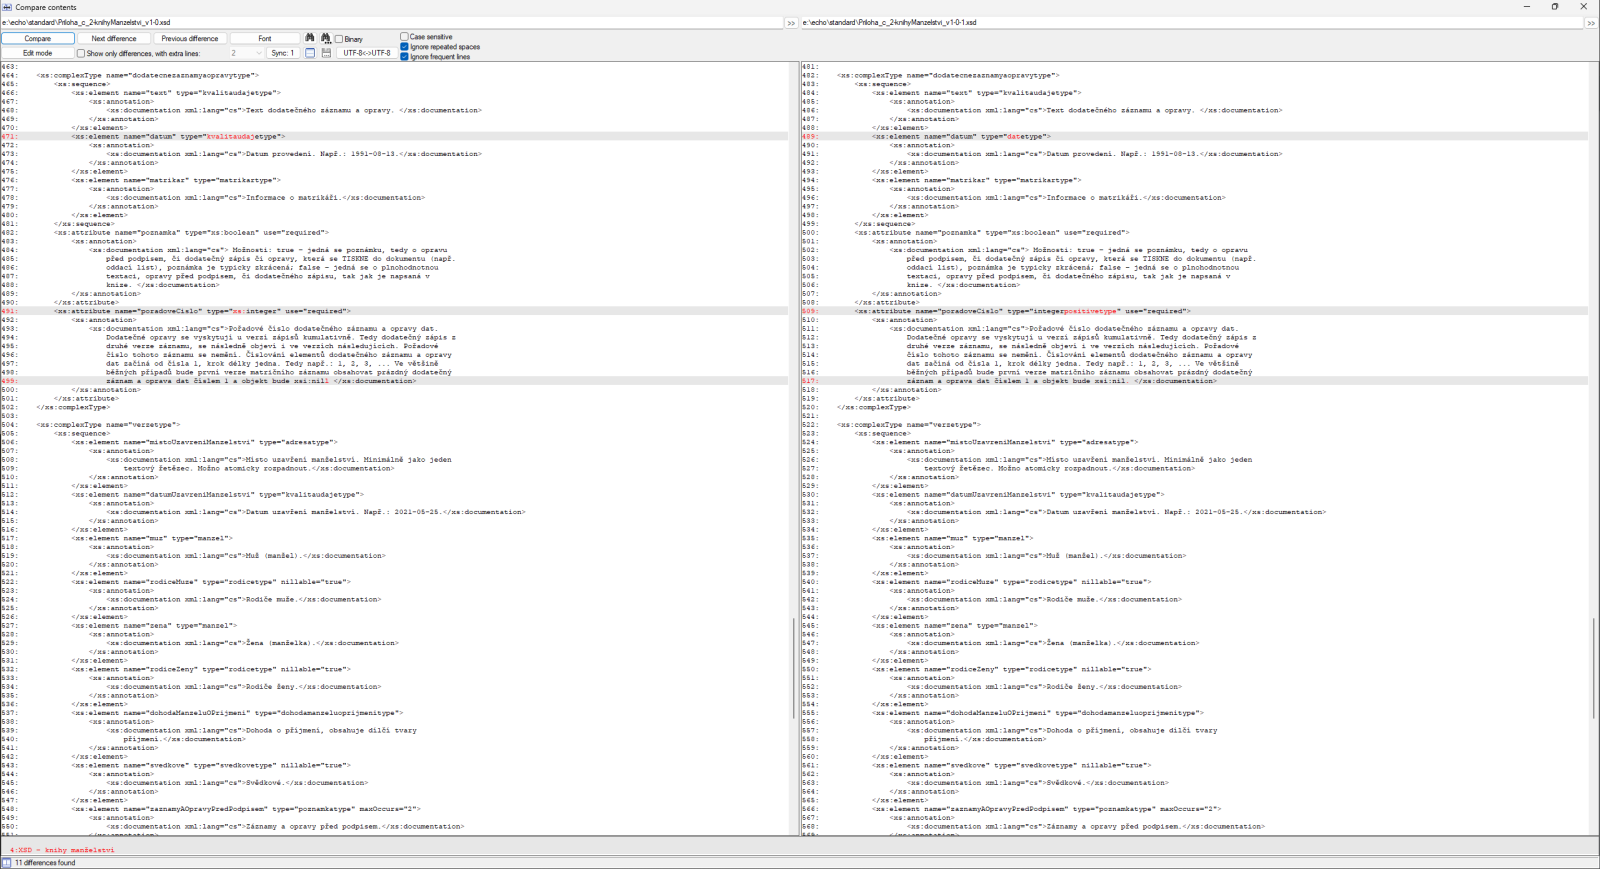
Task: Click element "mistoUzavreniManzelstvi" line 524 in right pane
Action: (1005, 442)
